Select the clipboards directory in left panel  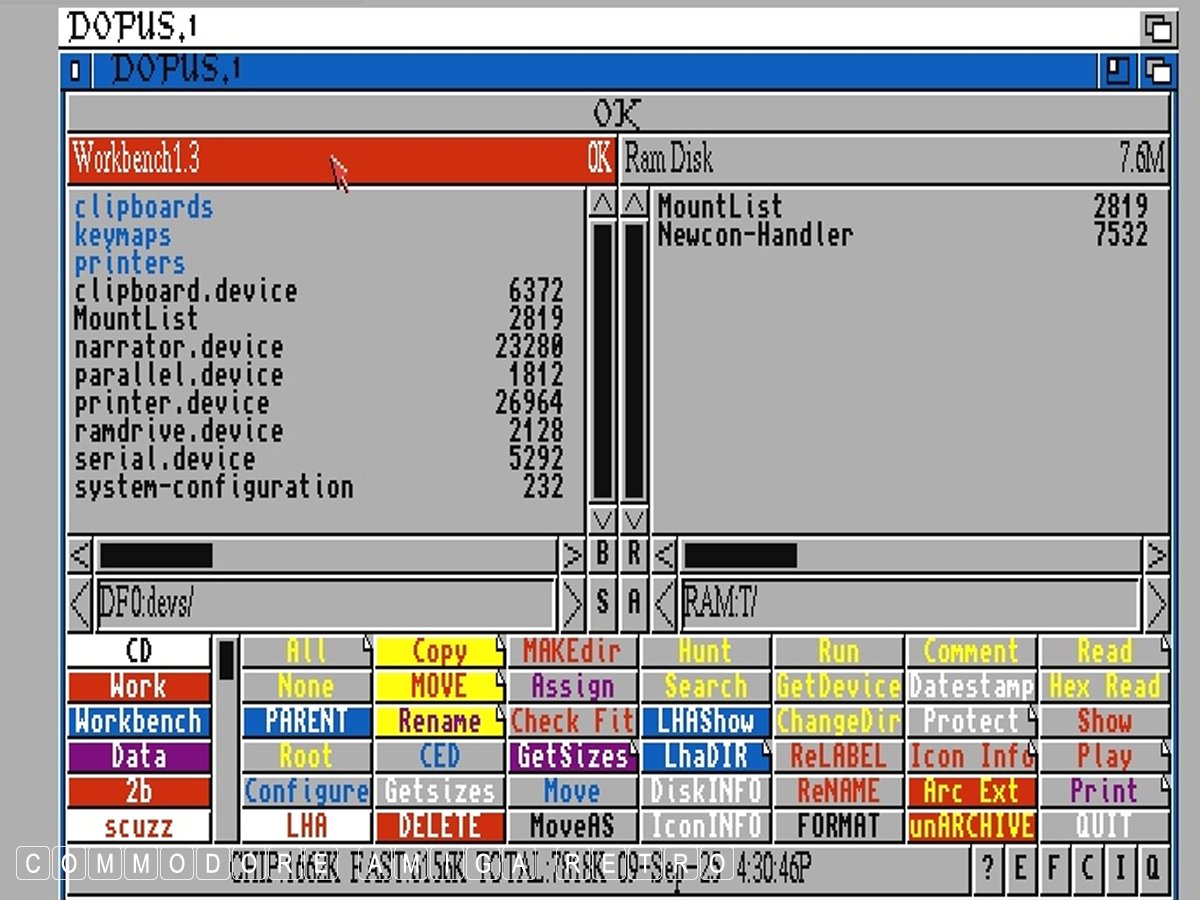(x=144, y=208)
